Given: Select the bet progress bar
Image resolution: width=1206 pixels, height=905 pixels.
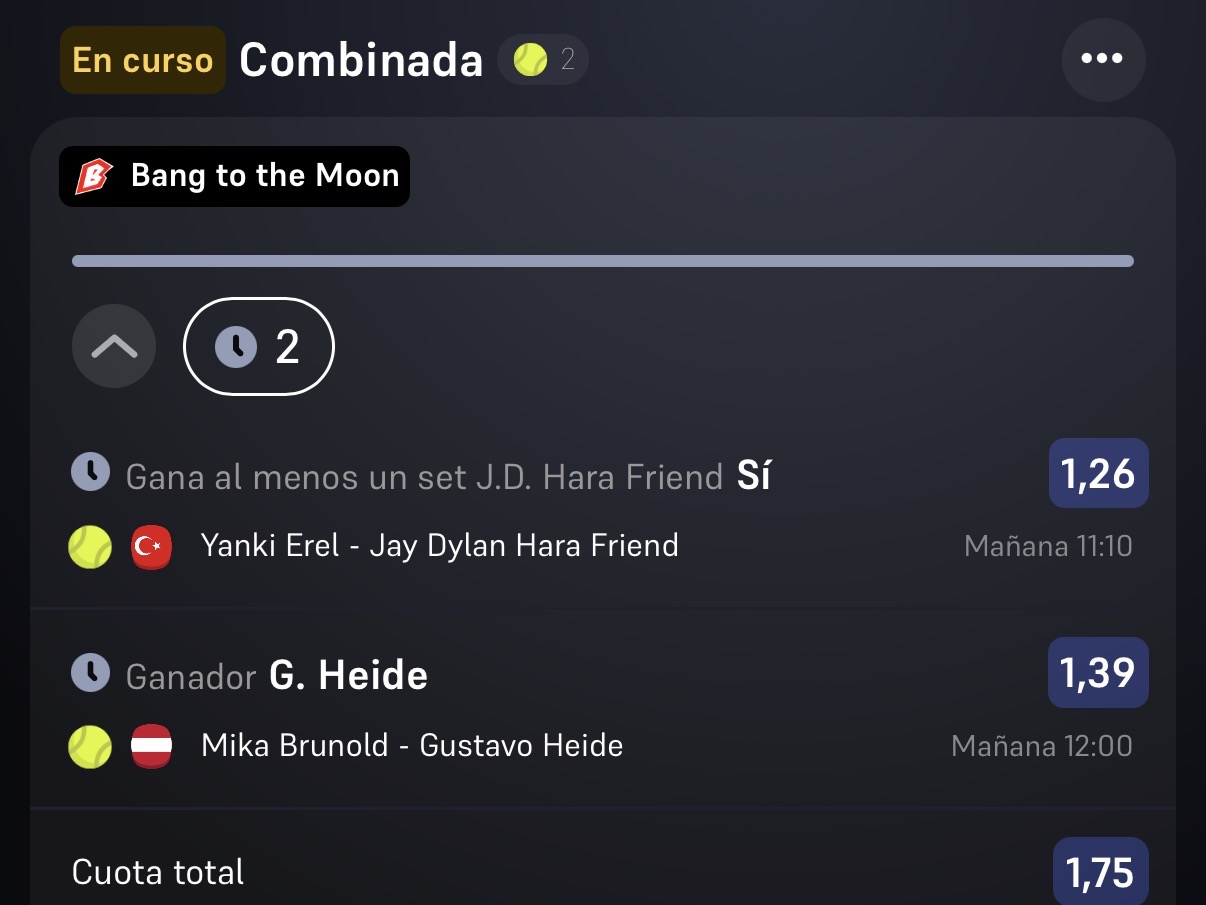Looking at the screenshot, I should 603,261.
